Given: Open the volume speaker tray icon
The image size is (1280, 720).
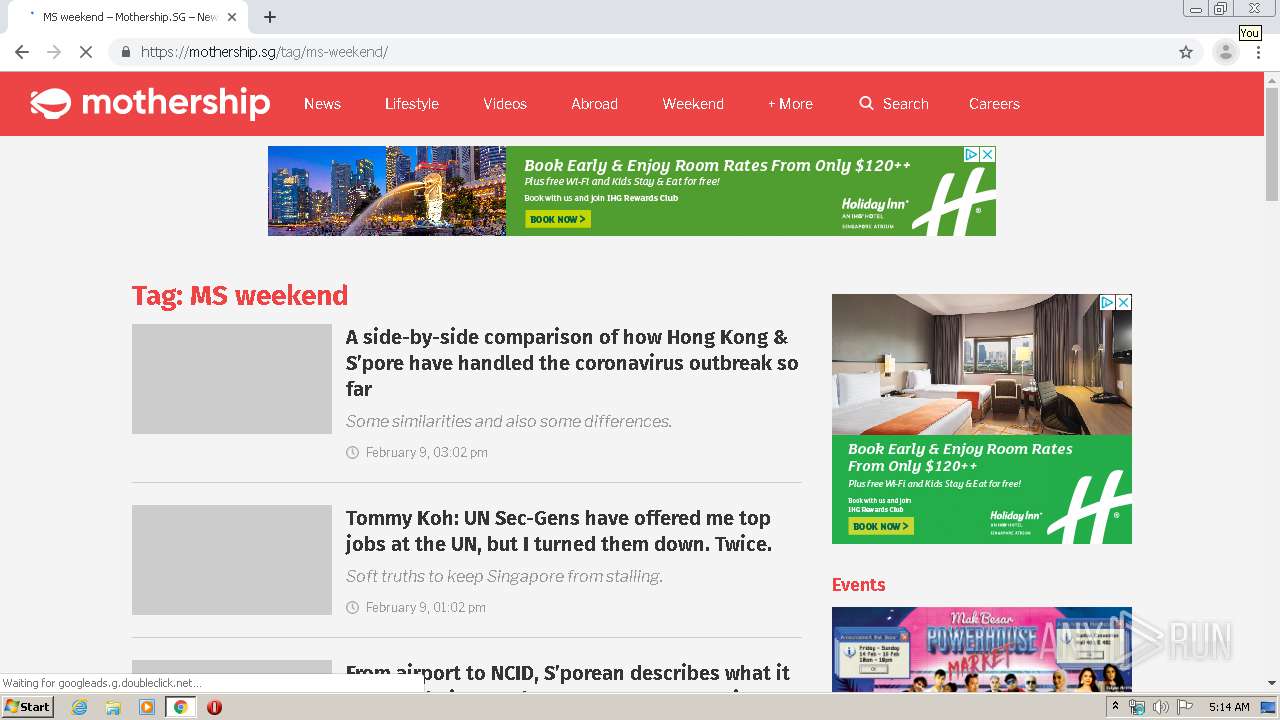Looking at the screenshot, I should coord(1160,707).
